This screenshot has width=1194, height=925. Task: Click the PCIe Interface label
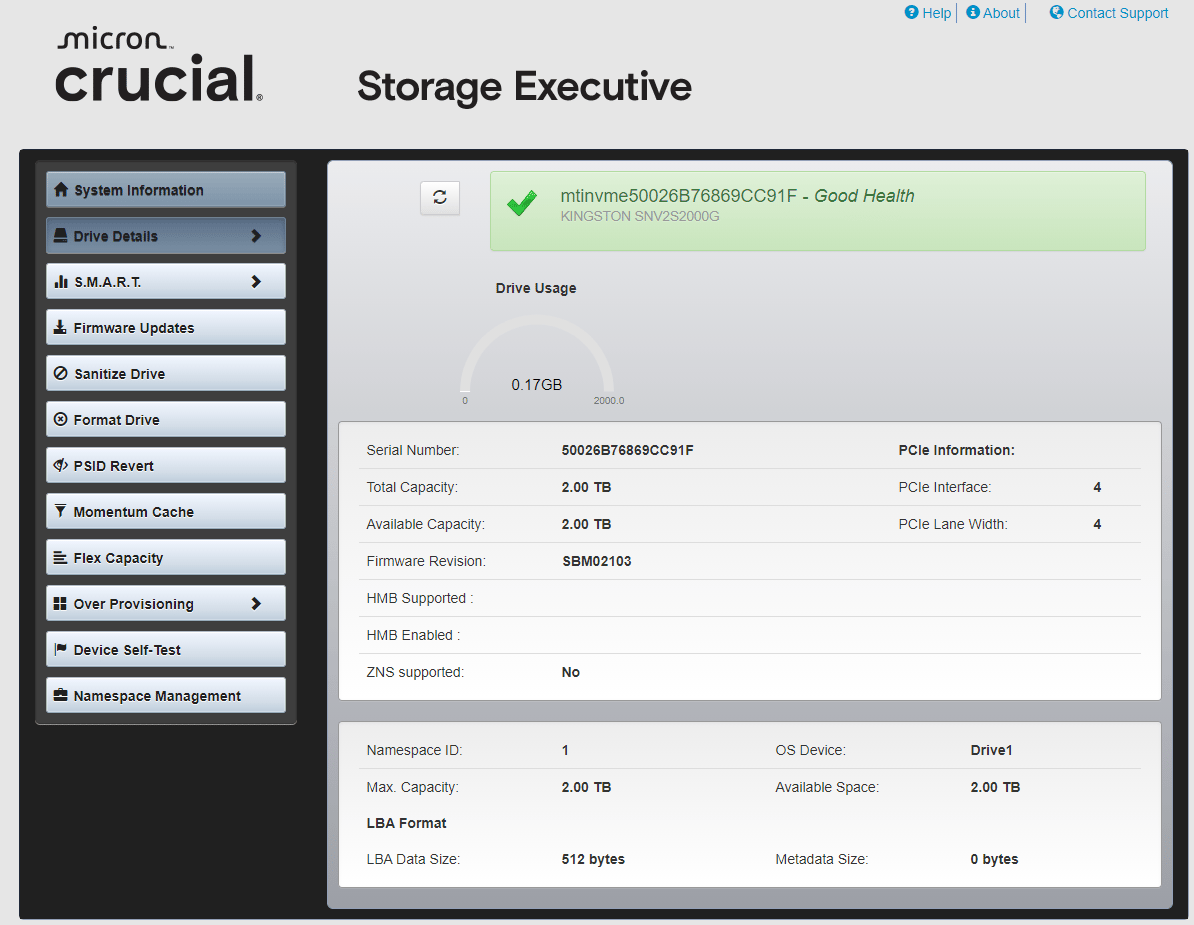(x=945, y=487)
